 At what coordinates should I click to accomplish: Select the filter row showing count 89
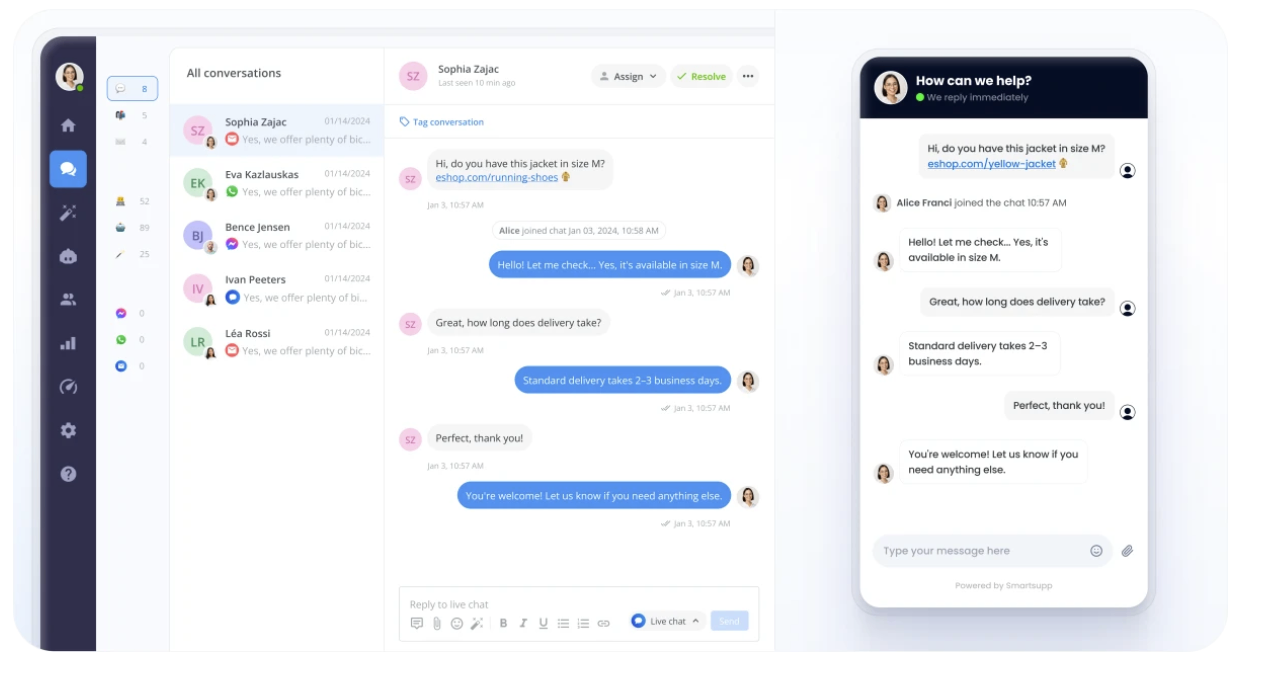pos(132,227)
